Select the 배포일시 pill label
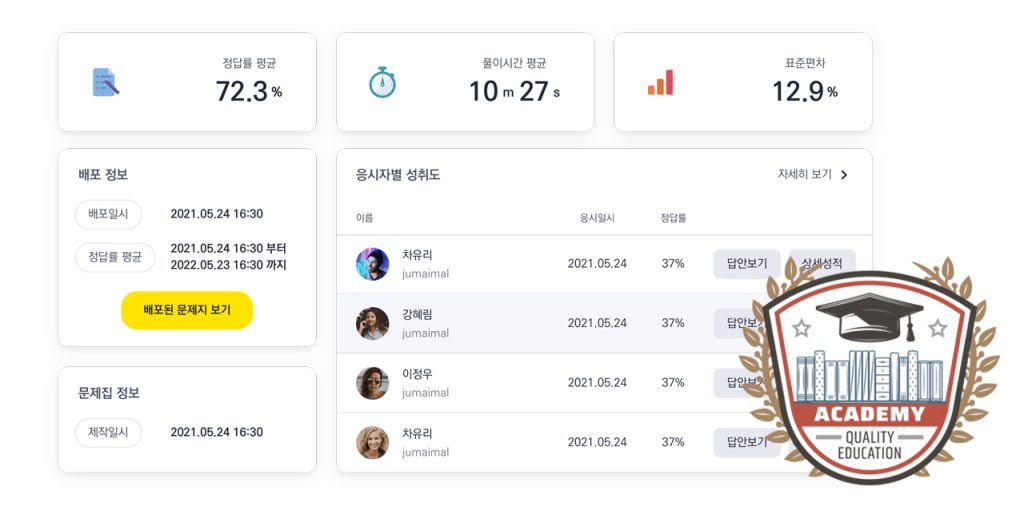The width and height of the screenshot is (1024, 511). tap(108, 214)
